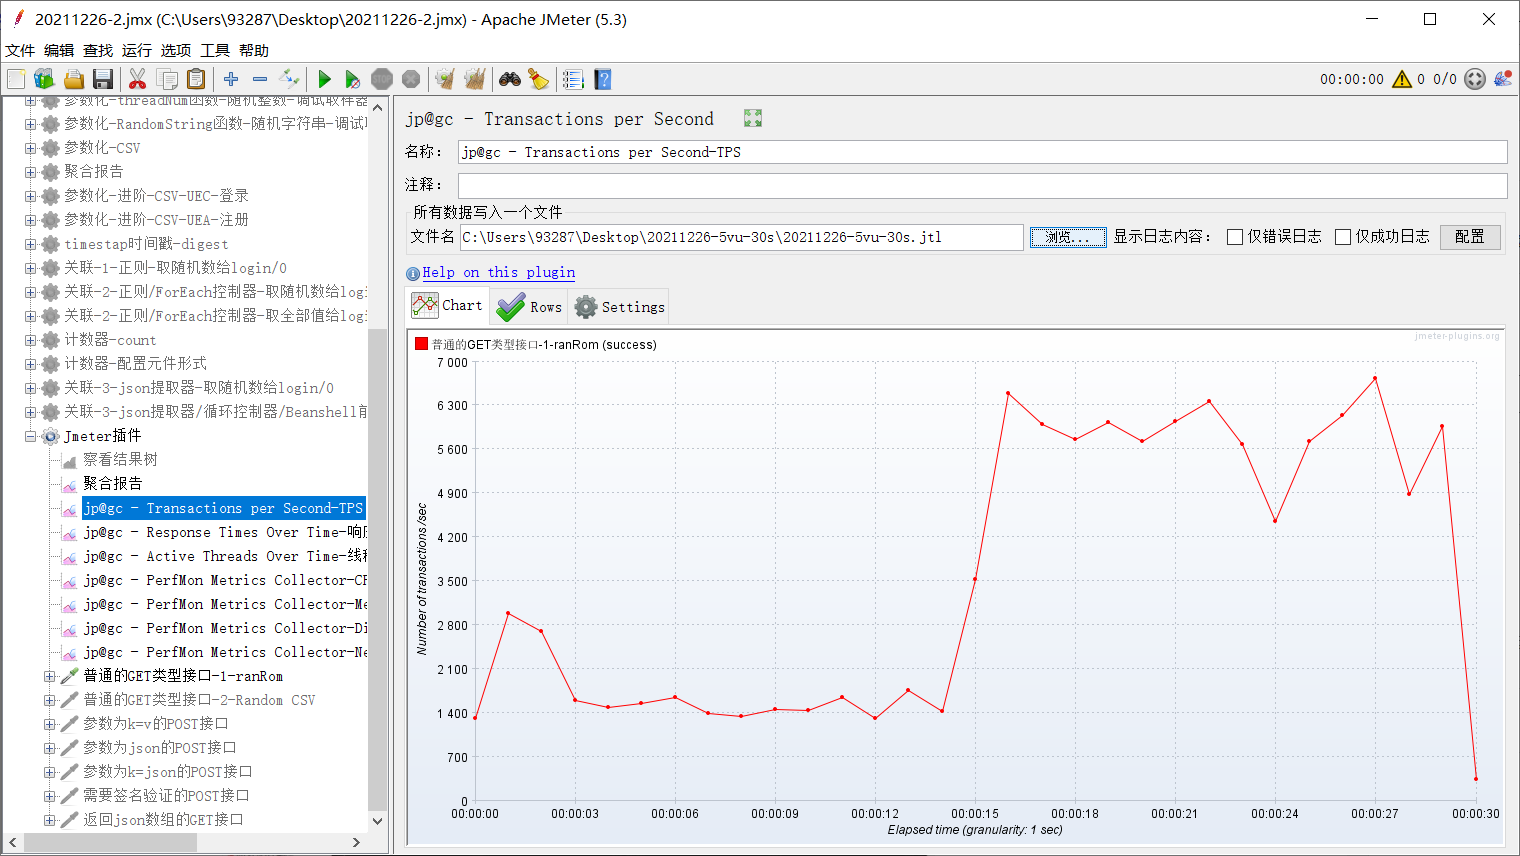Open the Help book icon
Image resolution: width=1520 pixels, height=856 pixels.
602,79
